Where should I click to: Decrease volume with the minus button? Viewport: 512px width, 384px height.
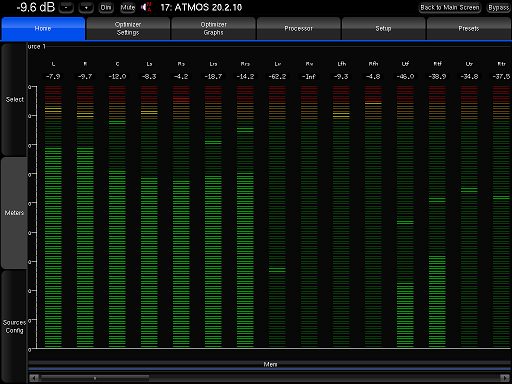click(x=66, y=7)
